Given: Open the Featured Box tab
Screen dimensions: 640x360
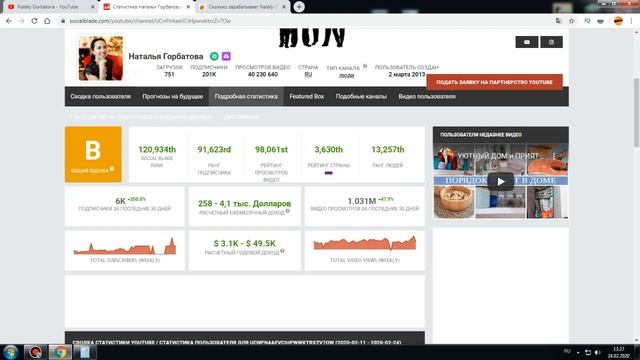Looking at the screenshot, I should pyautogui.click(x=307, y=97).
